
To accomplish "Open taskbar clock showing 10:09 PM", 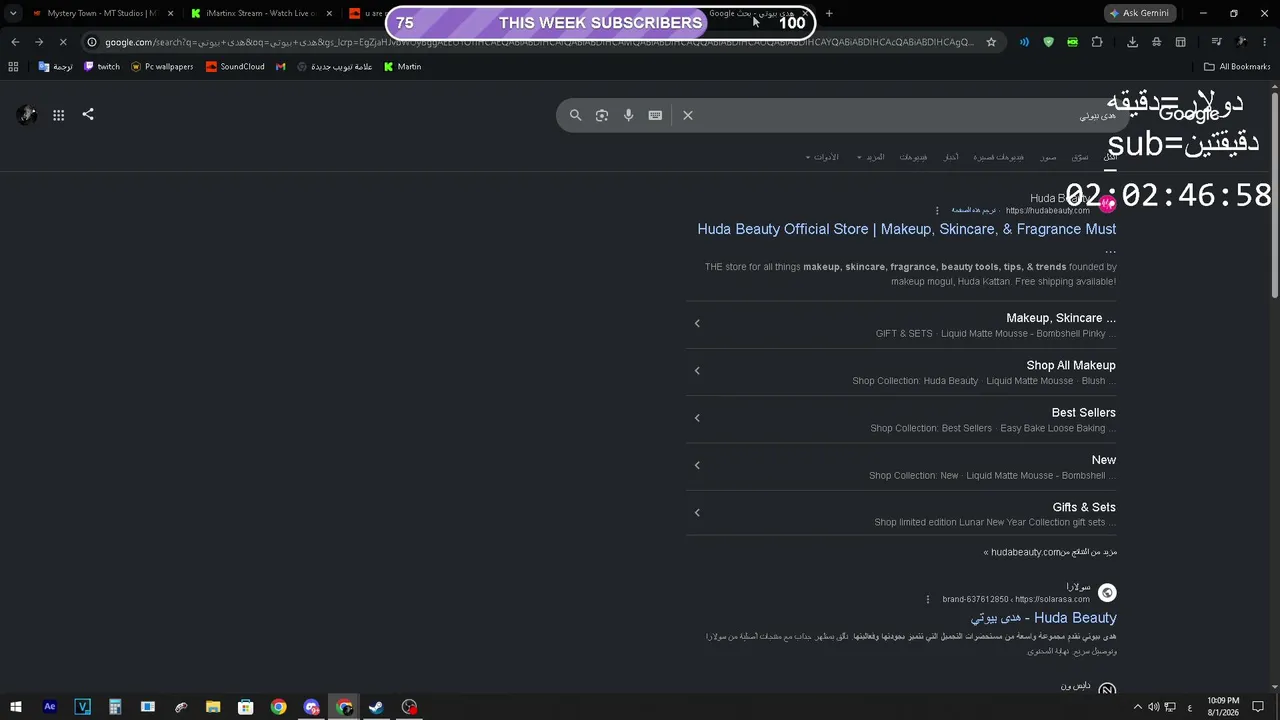I will point(1223,707).
